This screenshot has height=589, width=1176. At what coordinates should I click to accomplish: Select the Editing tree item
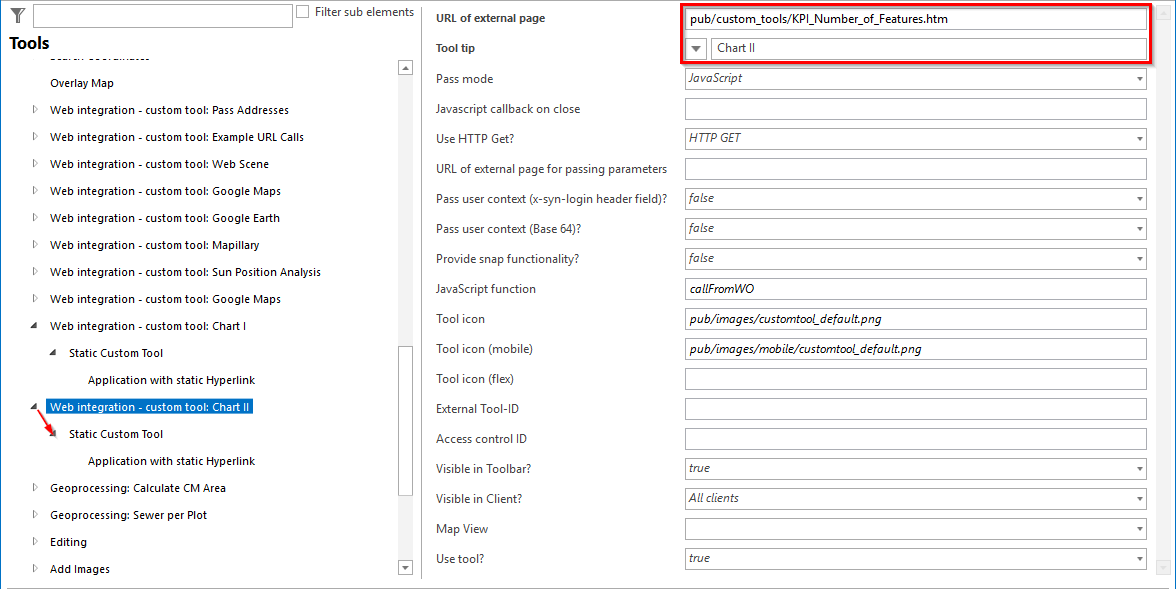coord(68,541)
